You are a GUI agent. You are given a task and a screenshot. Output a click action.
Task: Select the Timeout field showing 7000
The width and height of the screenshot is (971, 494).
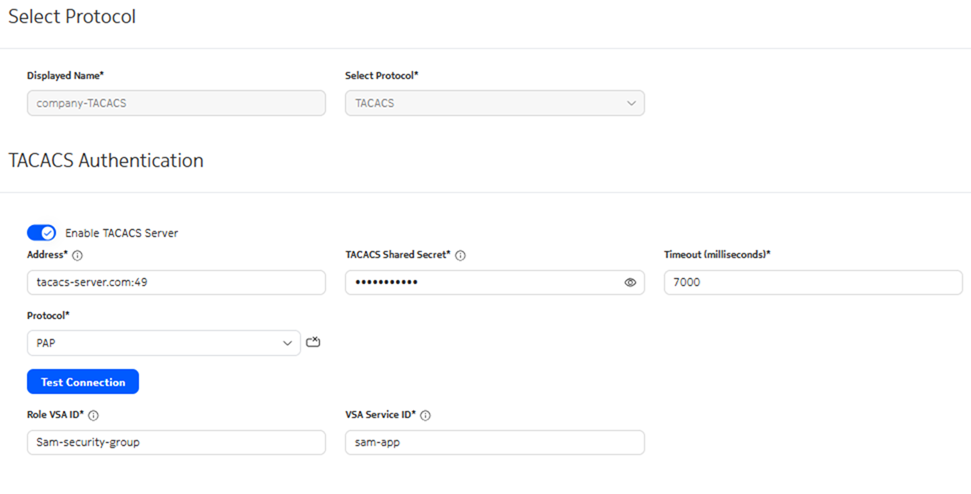click(x=812, y=282)
